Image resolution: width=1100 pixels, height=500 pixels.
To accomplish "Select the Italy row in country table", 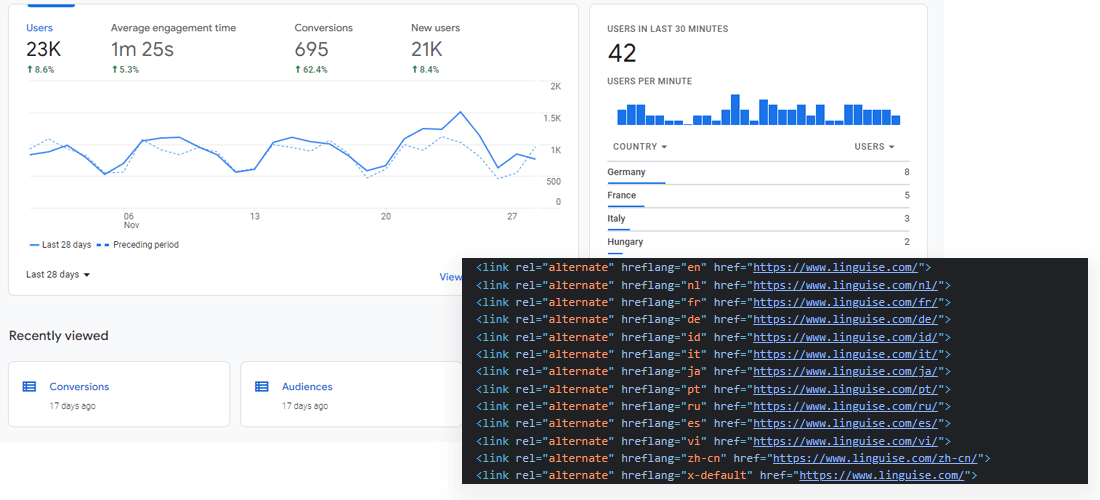I will [617, 218].
